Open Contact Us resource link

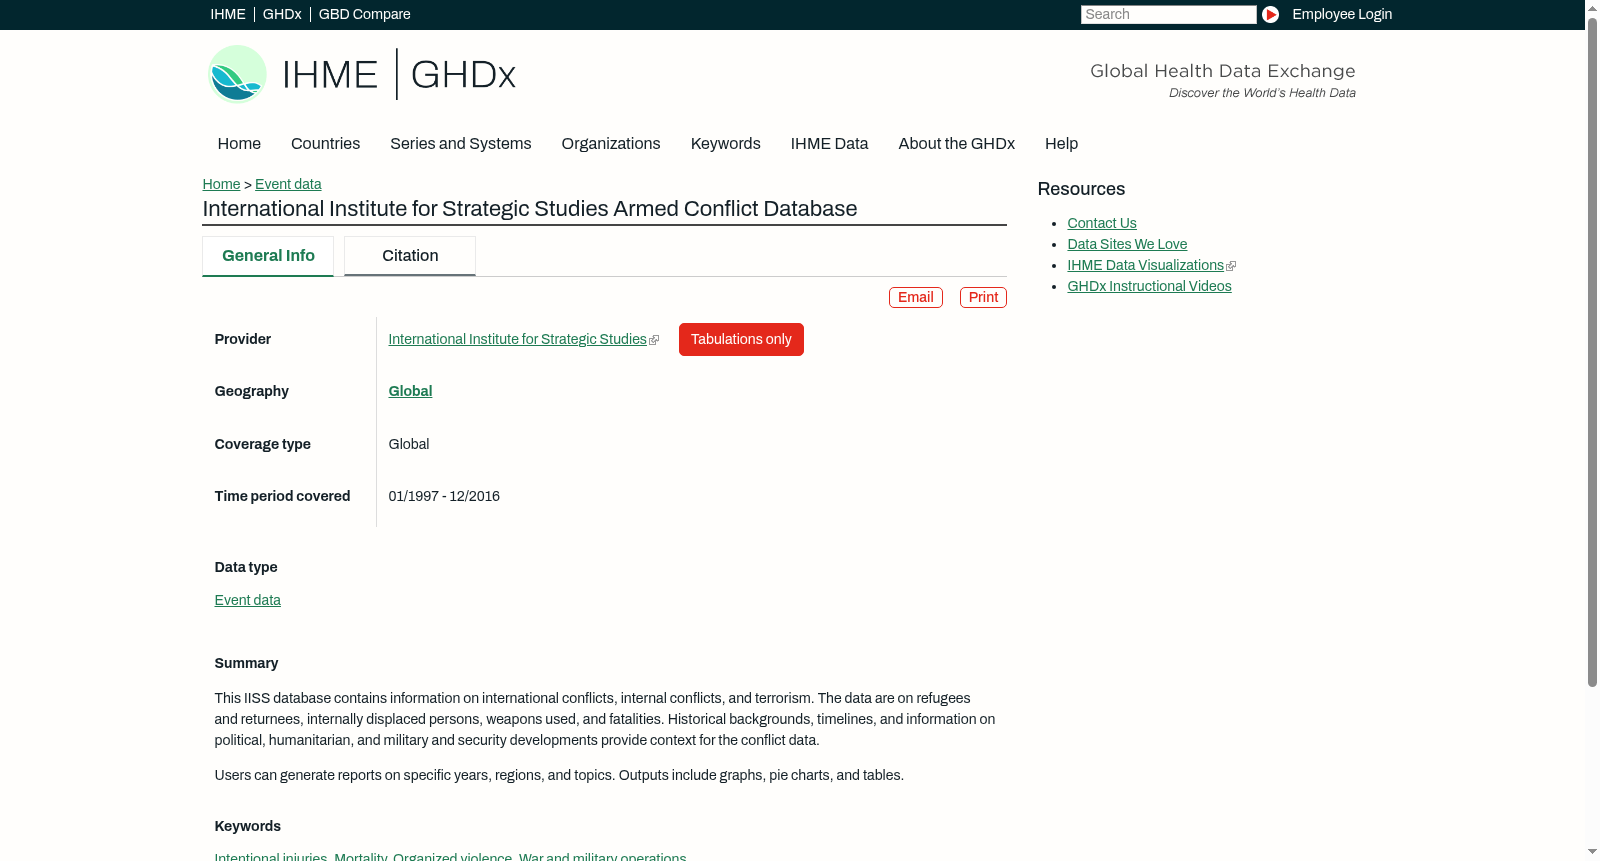1101,224
